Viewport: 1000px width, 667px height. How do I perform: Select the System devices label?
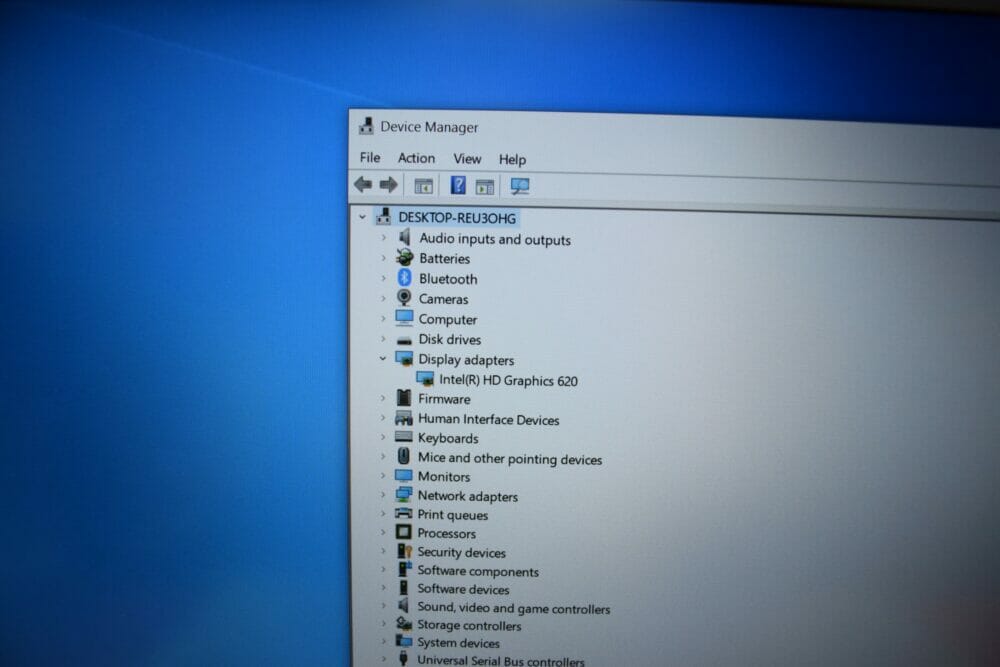coord(459,643)
